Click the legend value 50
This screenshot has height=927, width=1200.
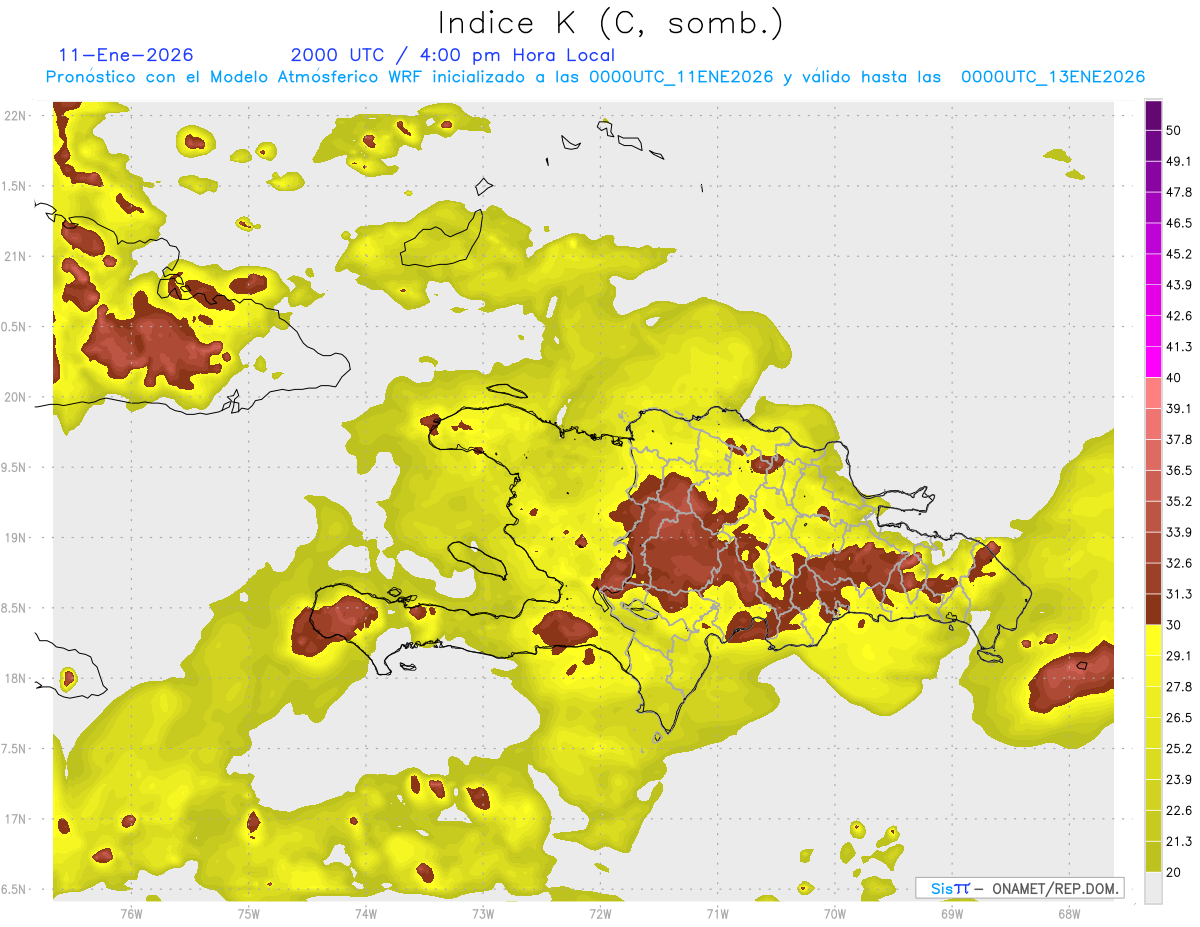pos(1173,130)
